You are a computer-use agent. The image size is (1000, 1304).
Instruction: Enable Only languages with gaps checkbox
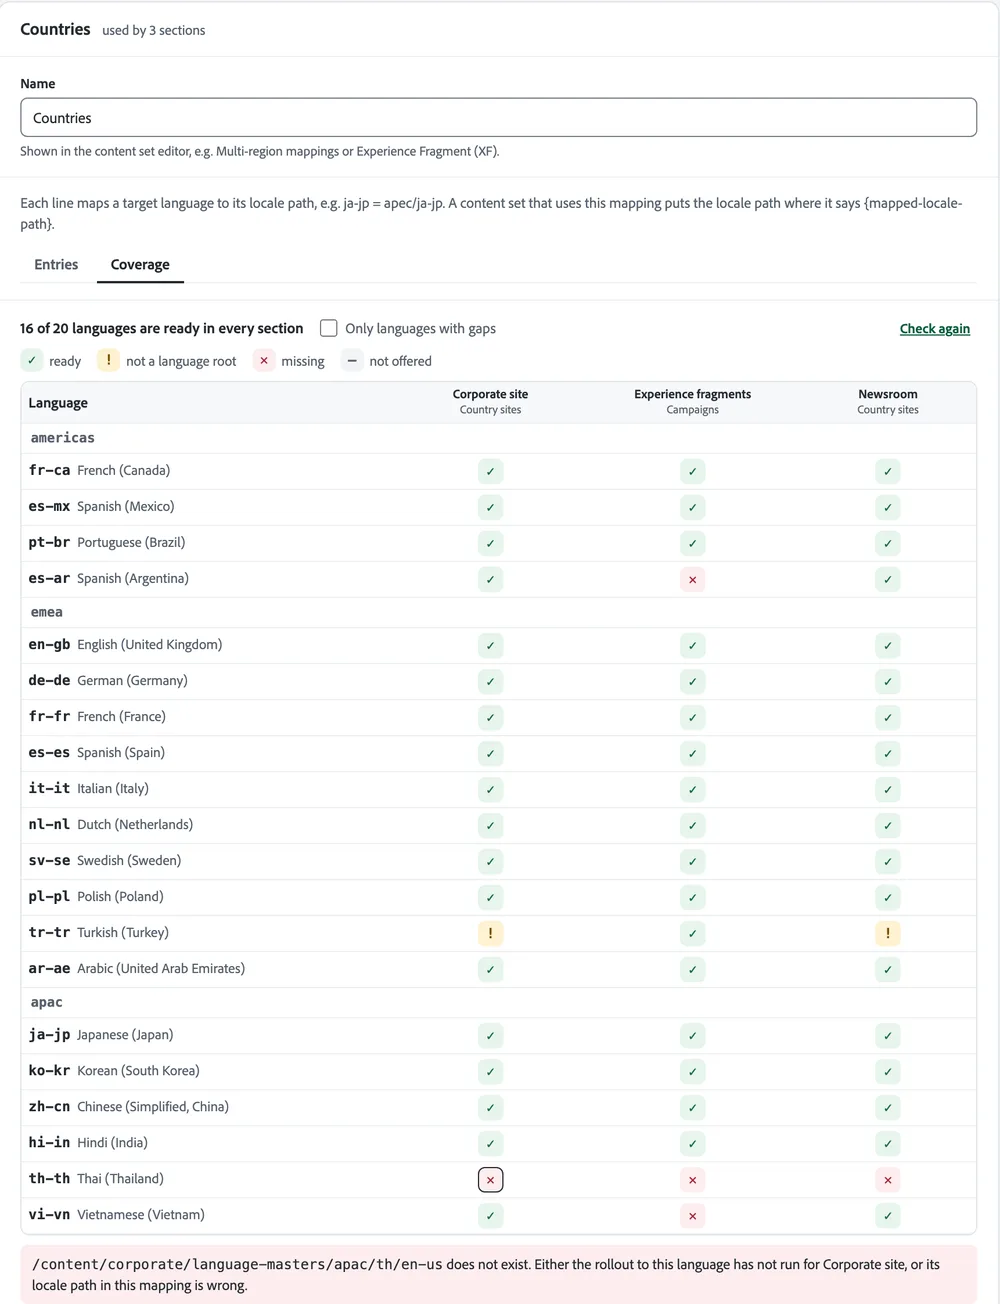click(328, 328)
